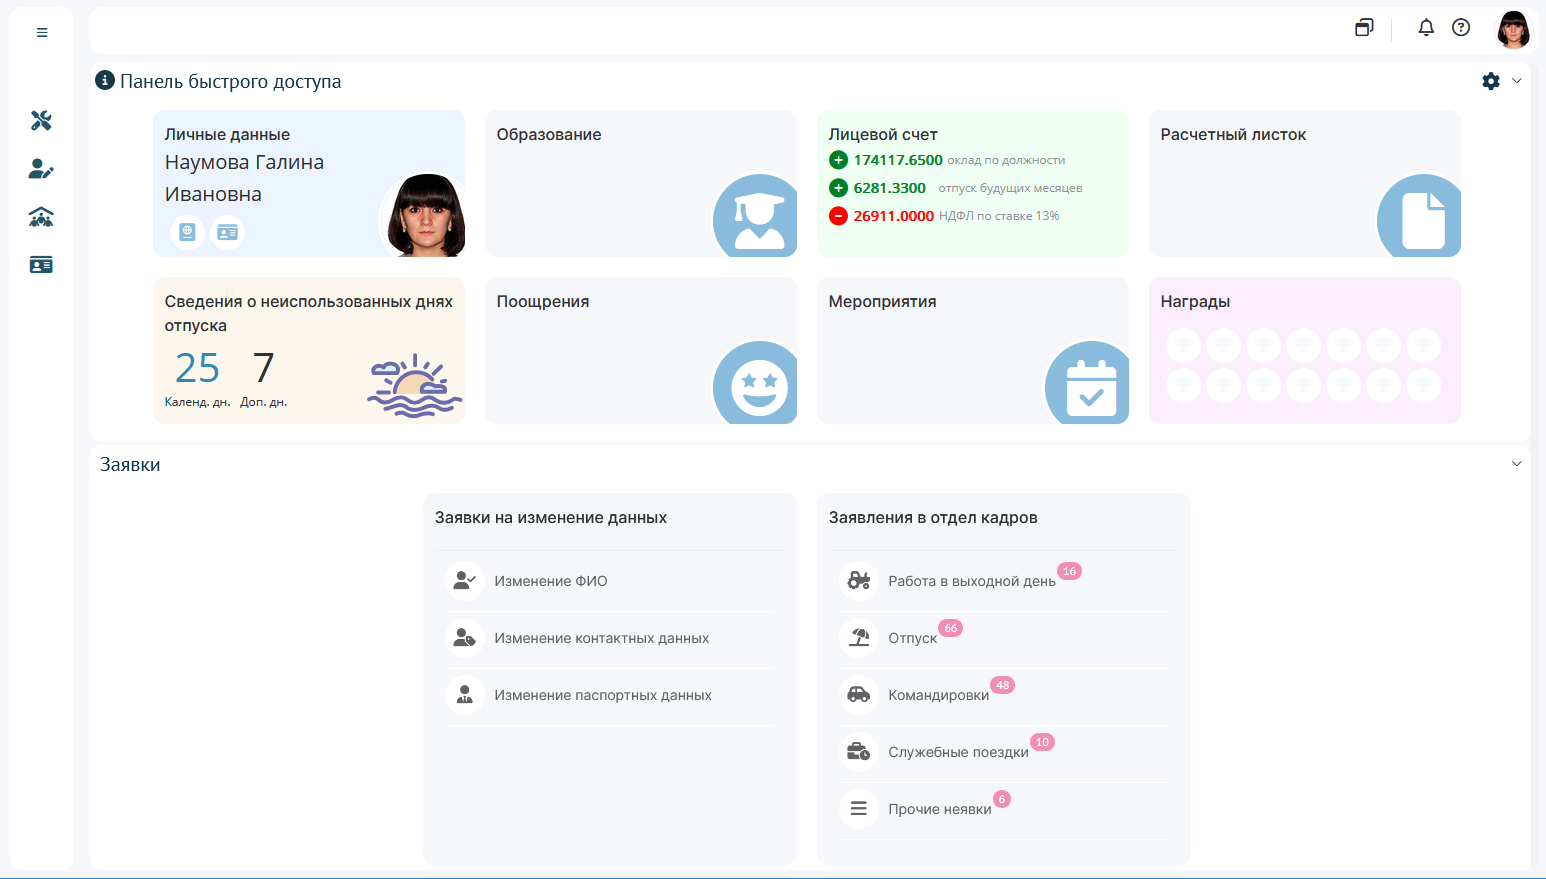This screenshot has width=1546, height=879.
Task: Click the notification bell icon
Action: point(1426,28)
